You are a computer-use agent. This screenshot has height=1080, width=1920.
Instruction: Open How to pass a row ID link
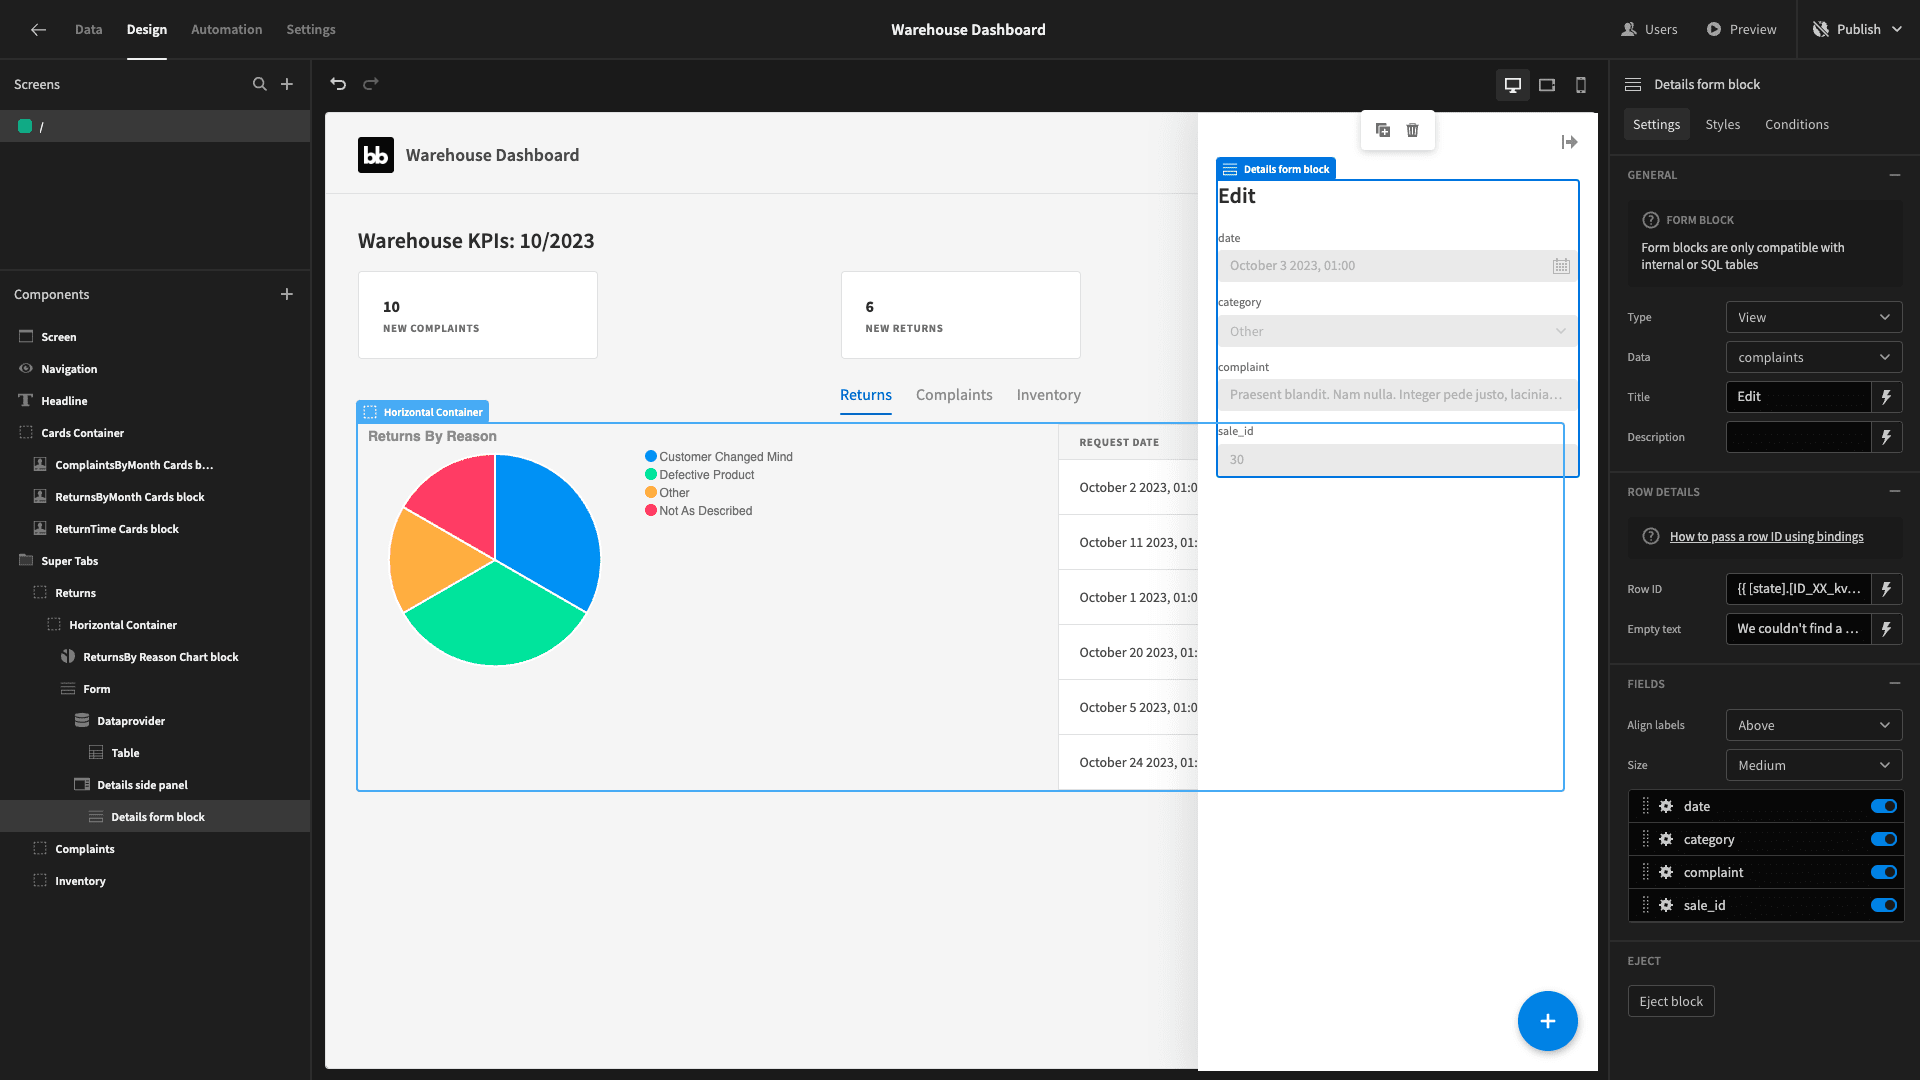(x=1766, y=537)
